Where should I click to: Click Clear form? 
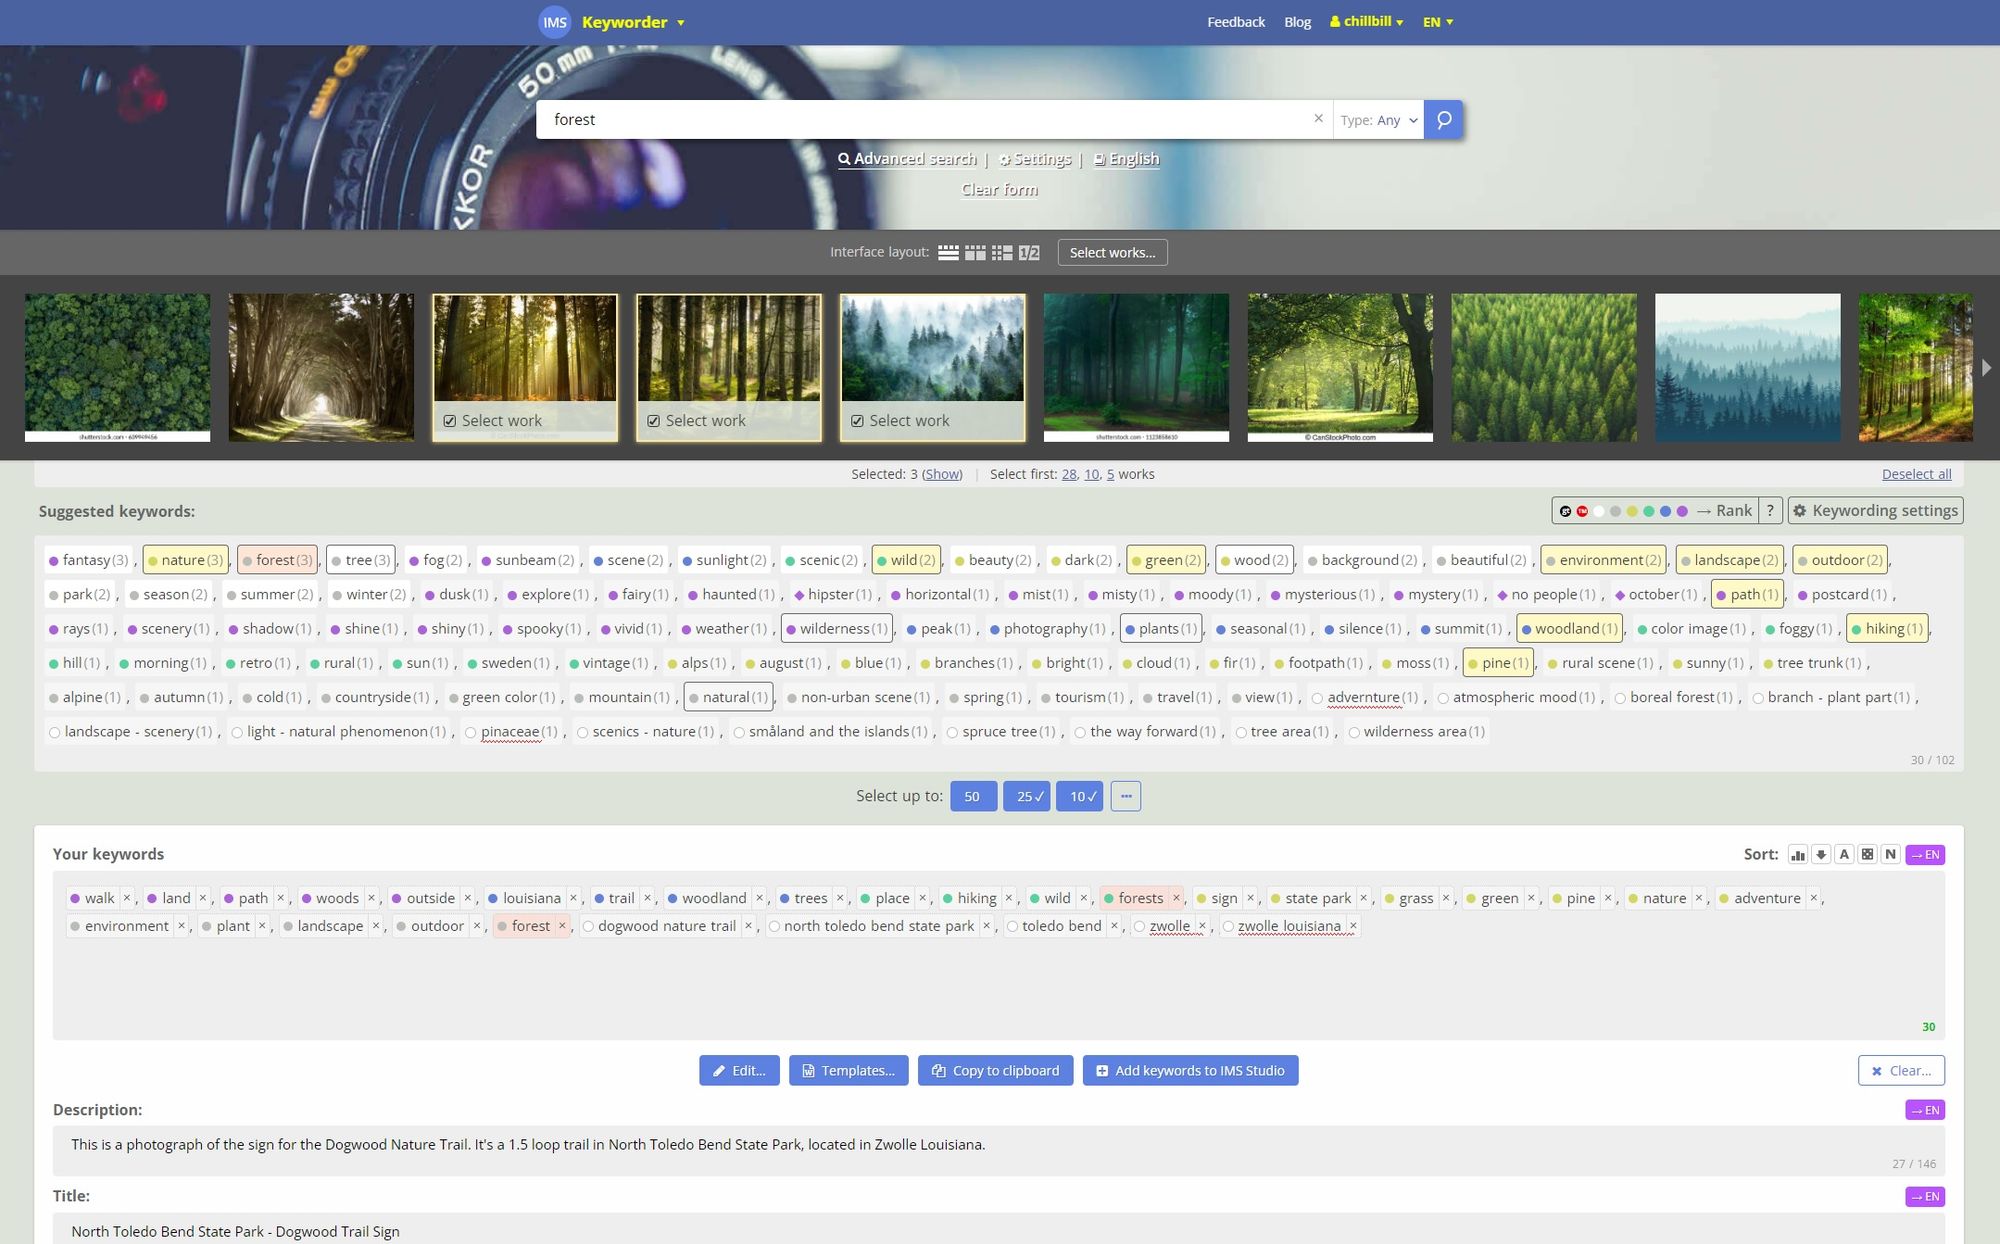1000,190
